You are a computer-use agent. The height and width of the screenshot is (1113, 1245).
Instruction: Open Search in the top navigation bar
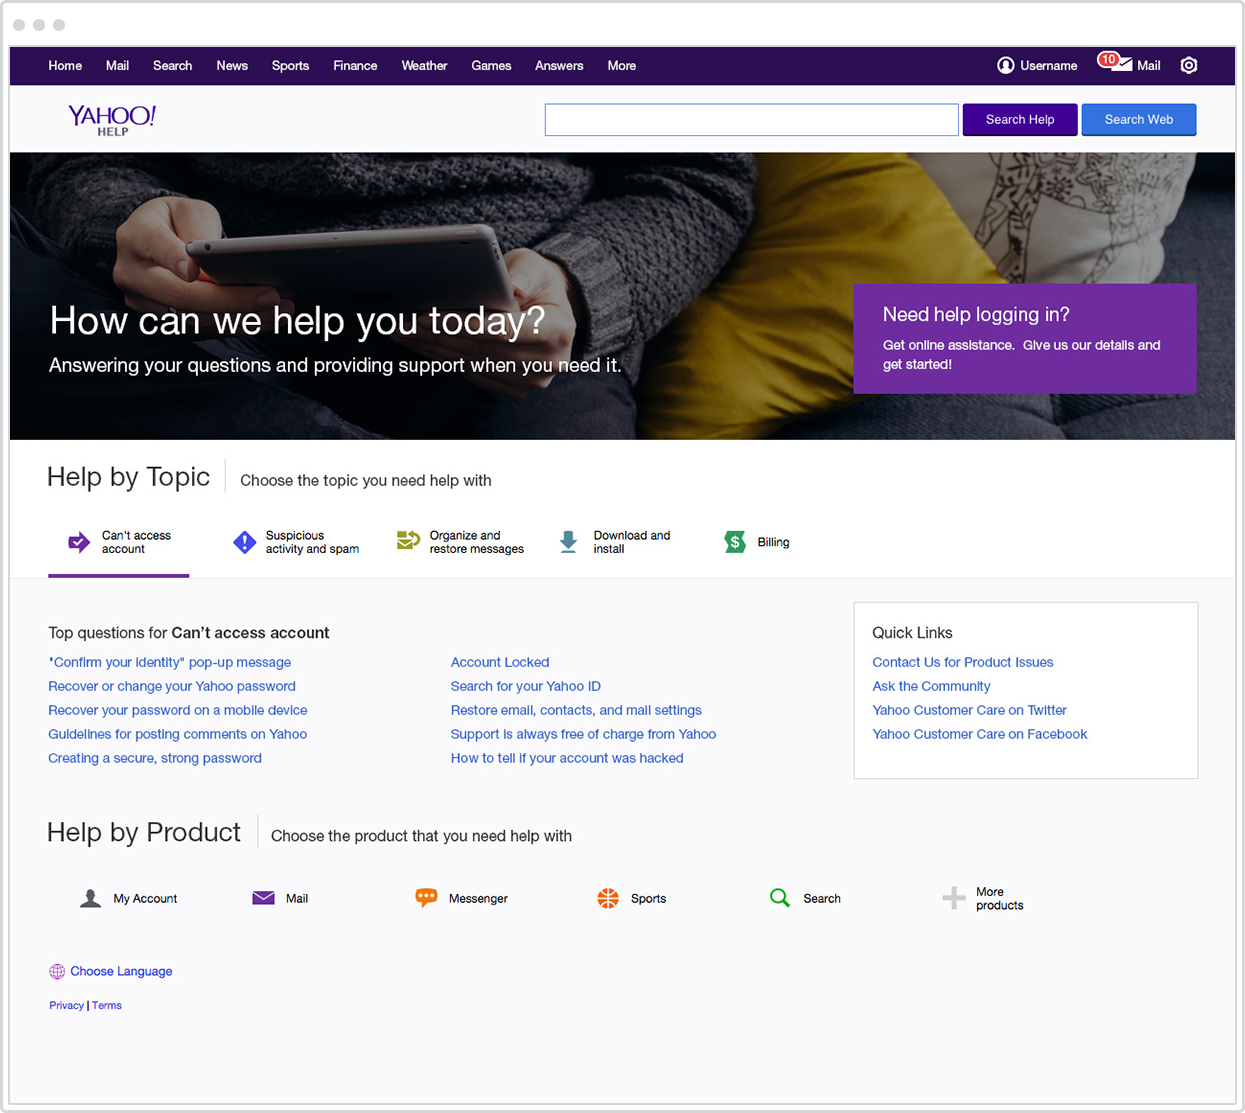coord(172,66)
